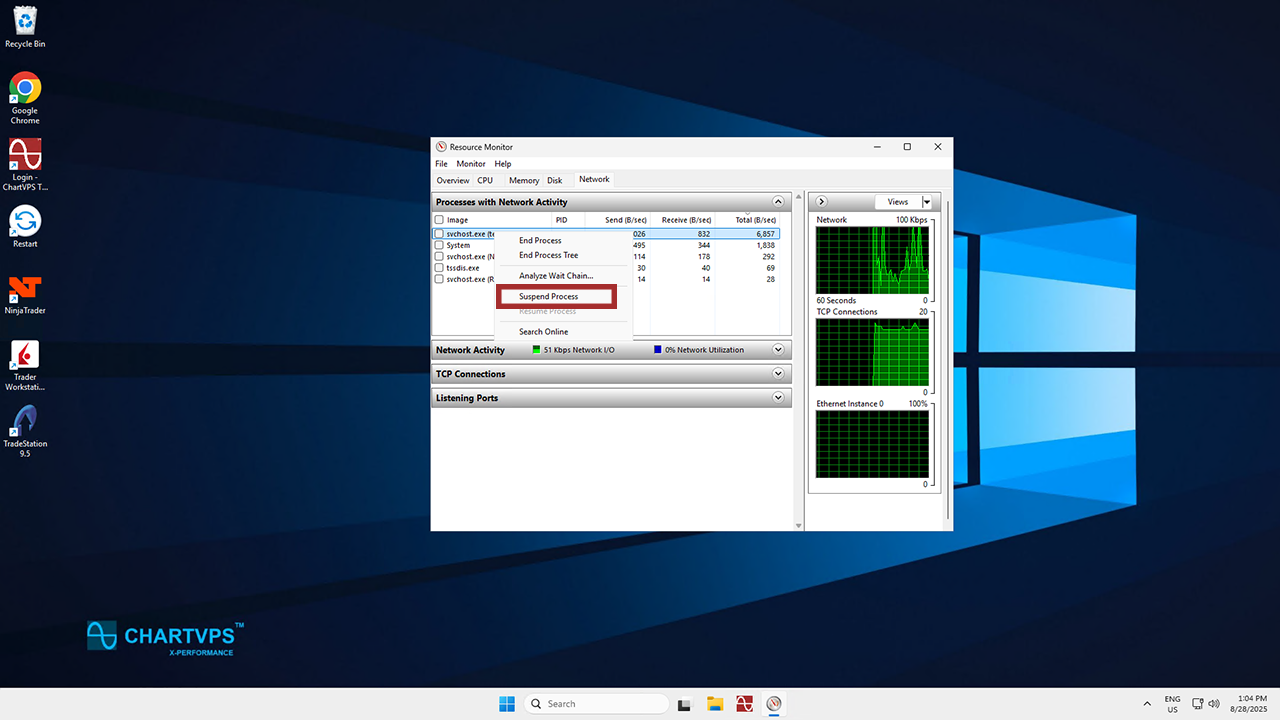Open the Views dropdown arrow
This screenshot has height=720, width=1280.
(926, 202)
